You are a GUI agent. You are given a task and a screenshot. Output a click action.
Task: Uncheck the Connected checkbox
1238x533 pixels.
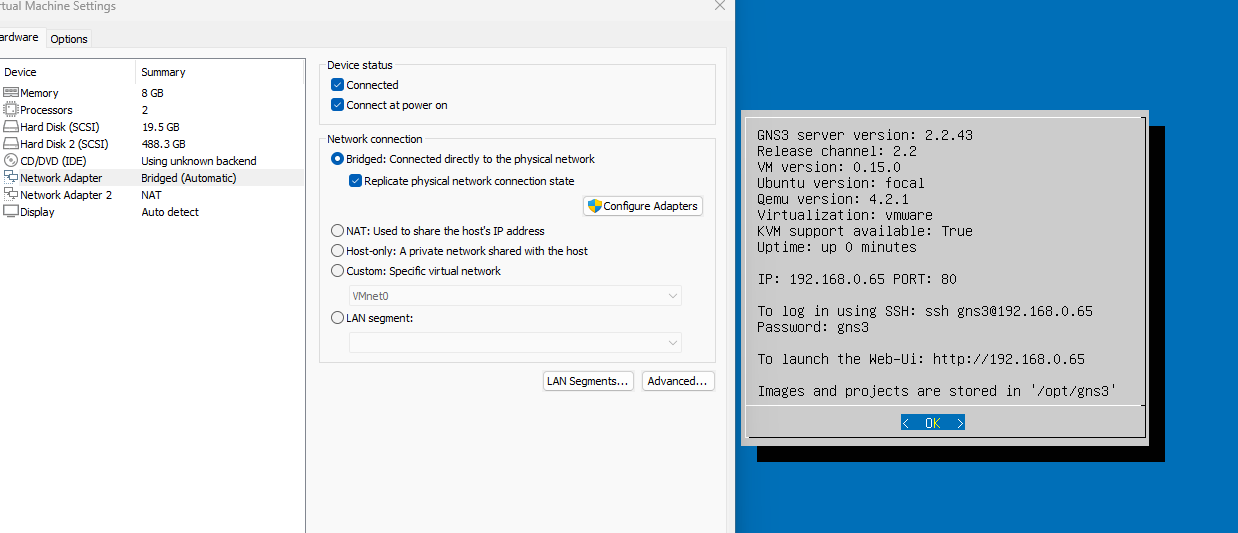click(x=338, y=85)
